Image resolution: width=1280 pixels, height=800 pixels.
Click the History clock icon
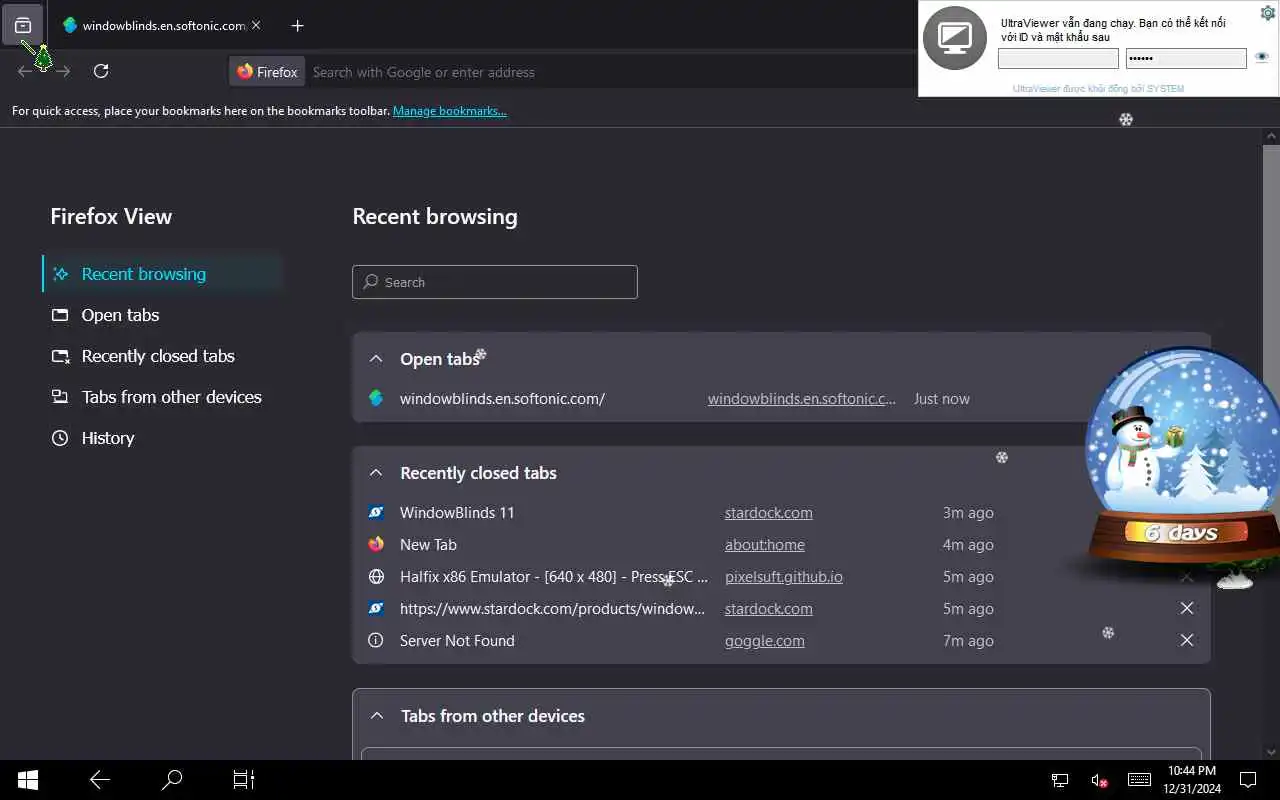(x=60, y=438)
